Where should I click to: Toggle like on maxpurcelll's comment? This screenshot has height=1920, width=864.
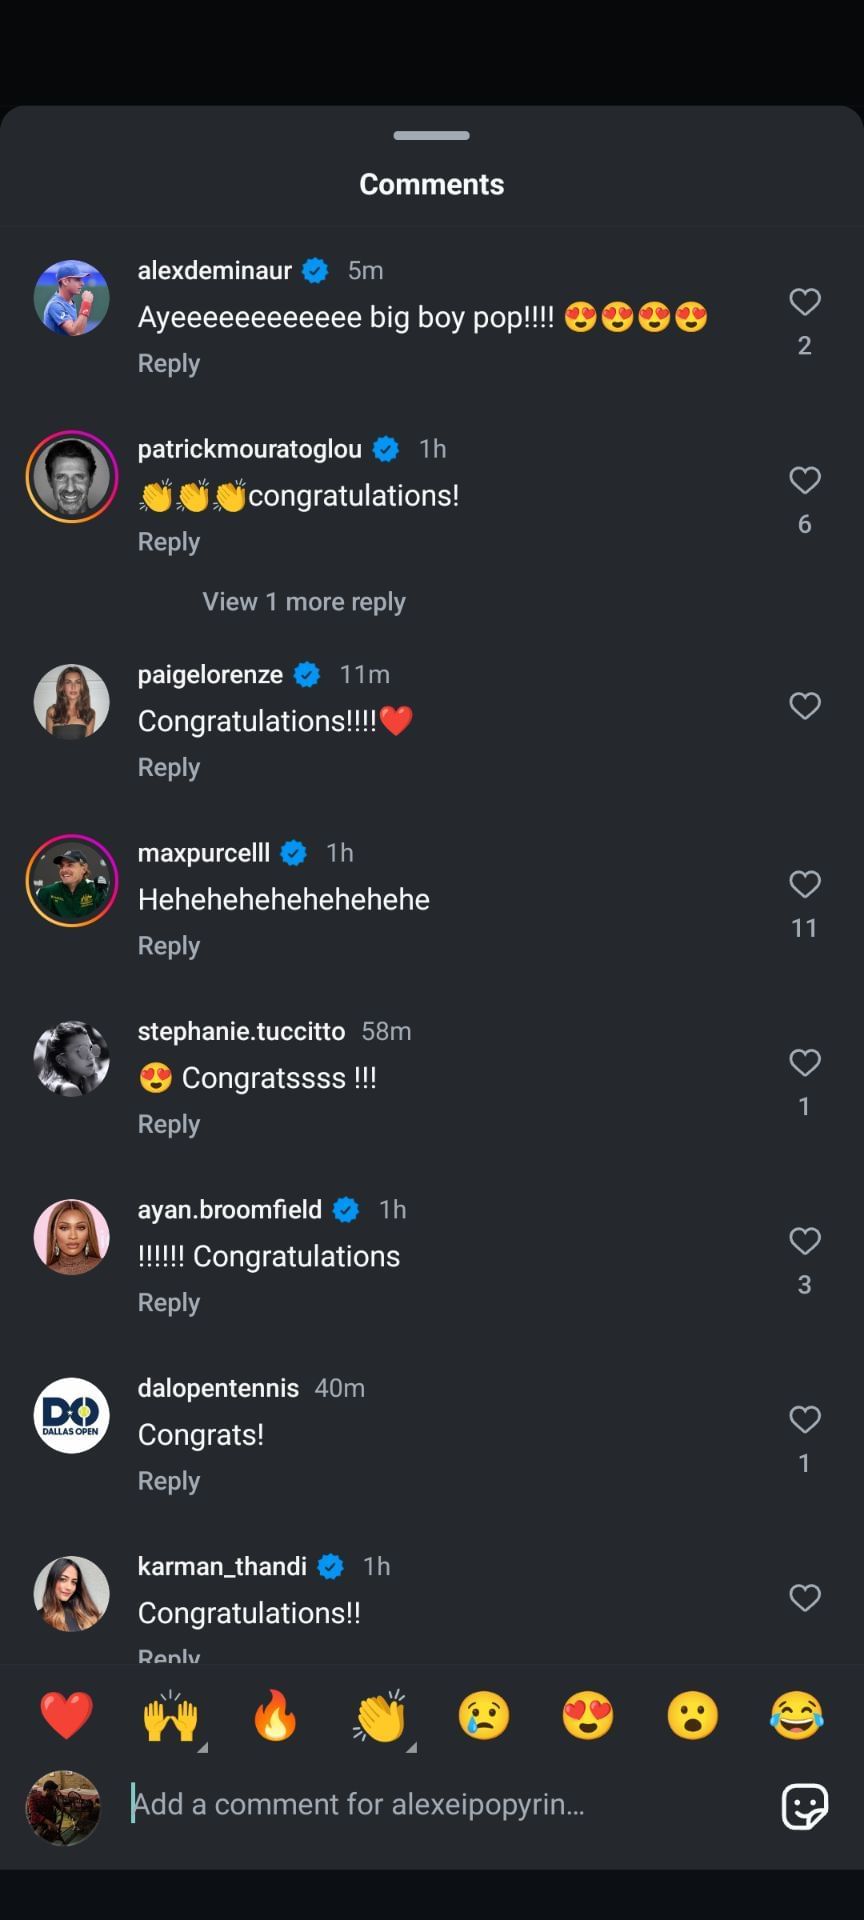click(805, 885)
